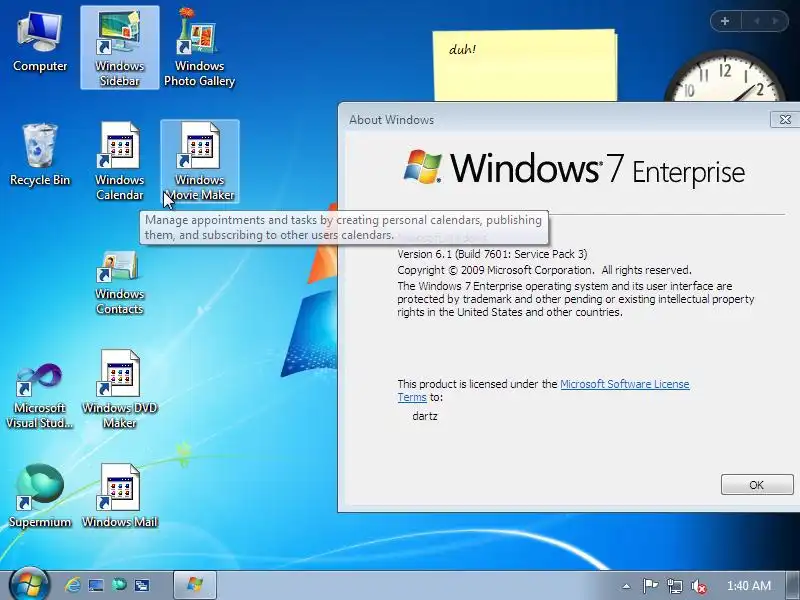Select the Windows Mail shortcut
Image resolution: width=800 pixels, height=600 pixels.
pyautogui.click(x=119, y=496)
